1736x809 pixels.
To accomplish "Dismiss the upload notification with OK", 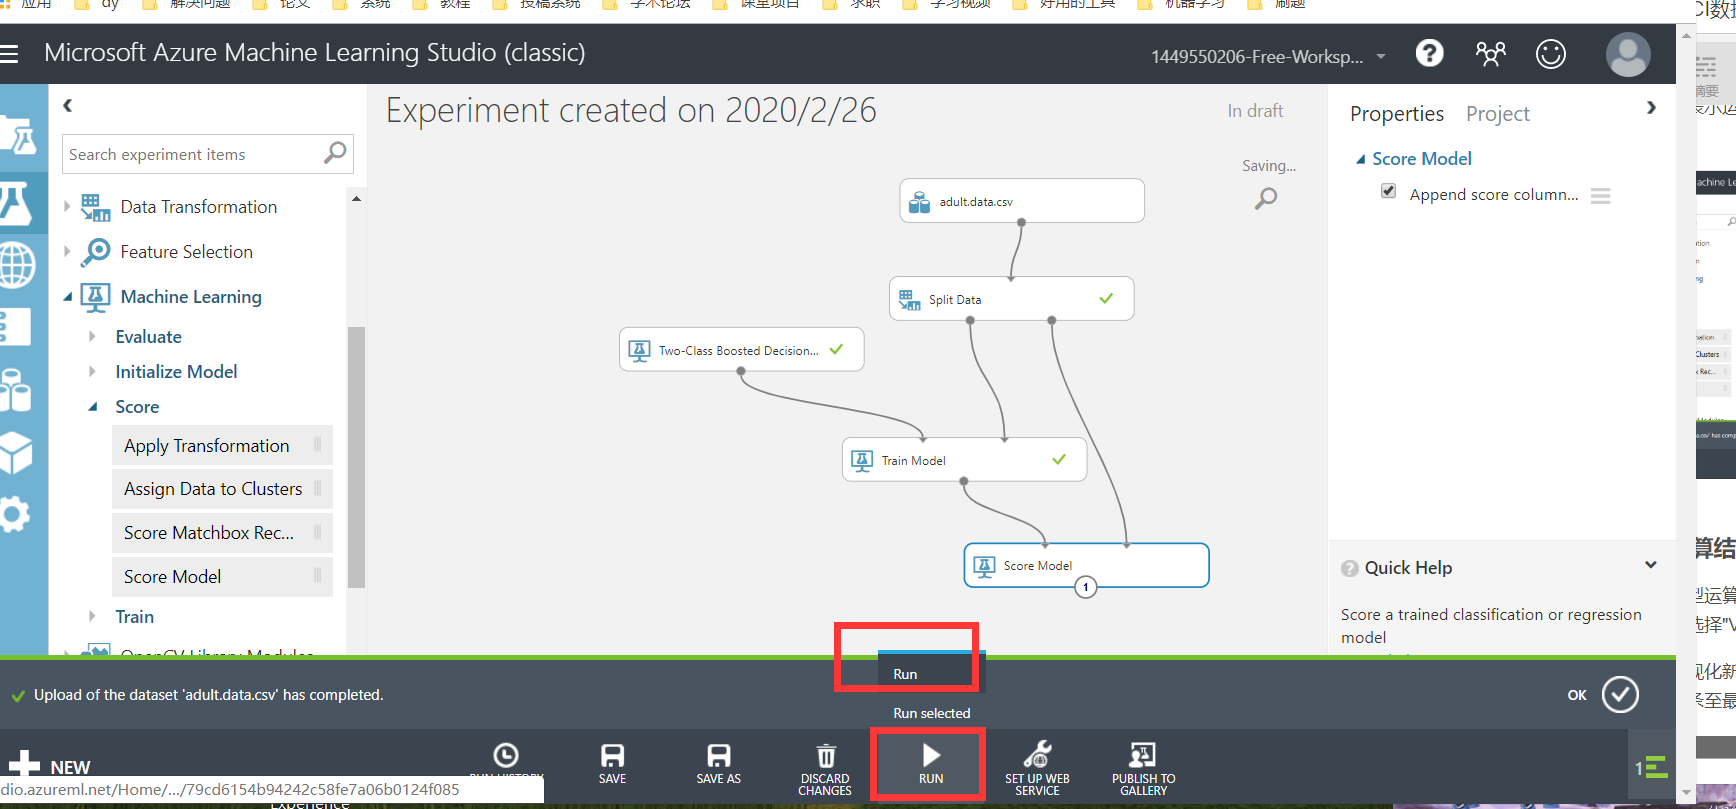I will click(x=1603, y=694).
